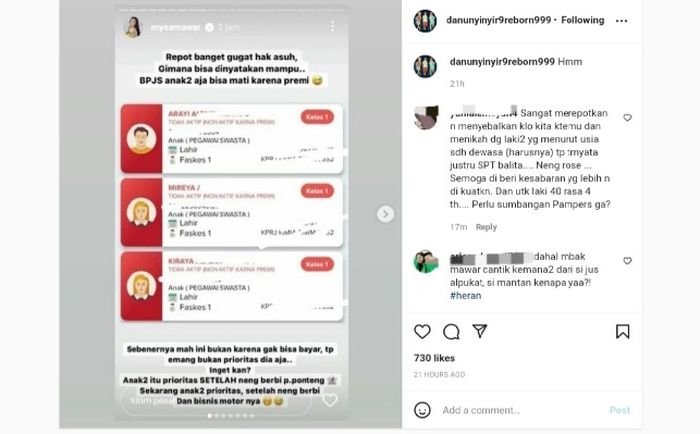The image size is (700, 434).
Task: Select the second carousel dot indicator
Action: tap(217, 416)
